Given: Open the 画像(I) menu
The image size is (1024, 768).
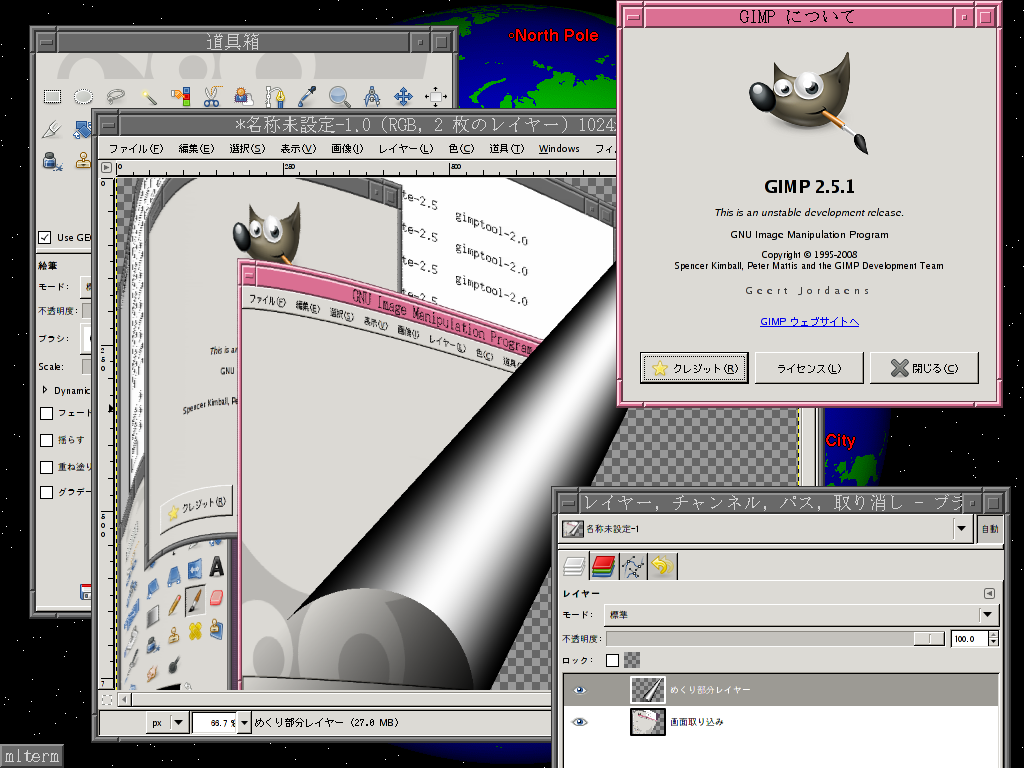Looking at the screenshot, I should [347, 149].
